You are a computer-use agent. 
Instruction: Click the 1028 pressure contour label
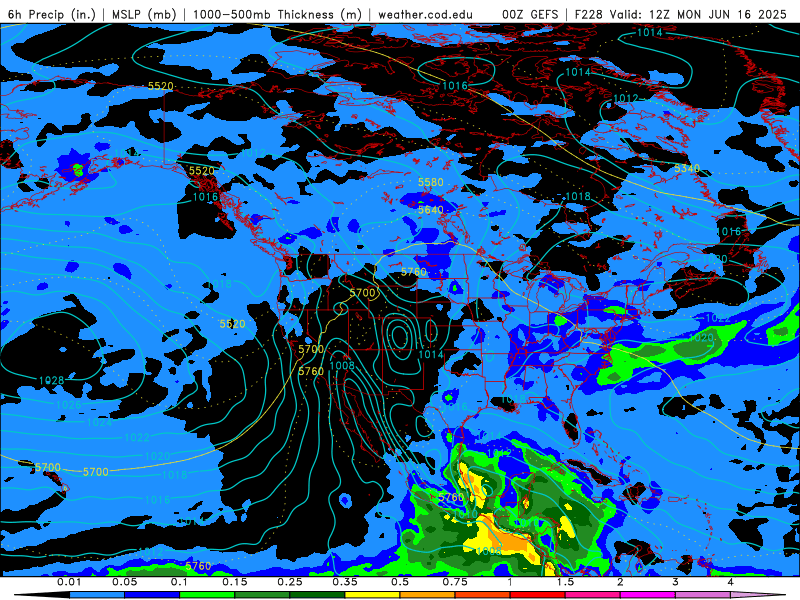point(52,380)
